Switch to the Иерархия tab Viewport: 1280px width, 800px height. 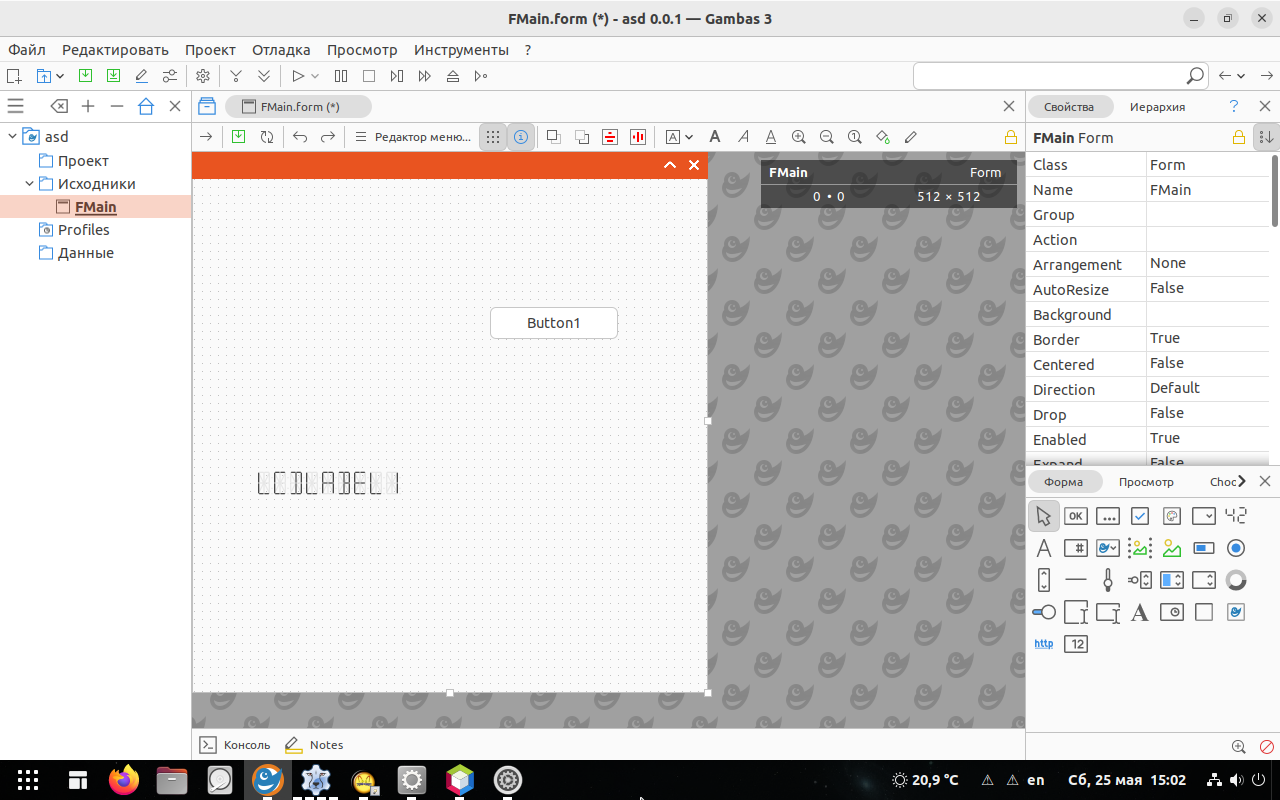[1157, 107]
